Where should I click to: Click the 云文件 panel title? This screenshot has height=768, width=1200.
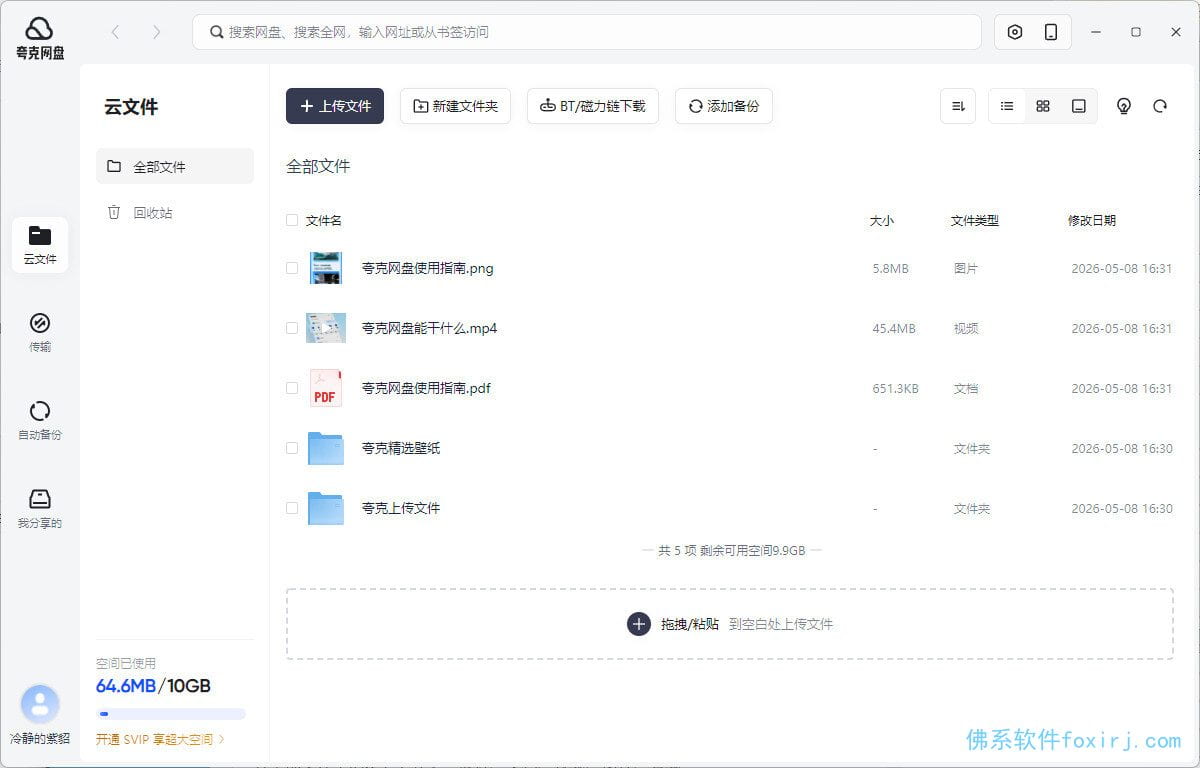click(131, 107)
